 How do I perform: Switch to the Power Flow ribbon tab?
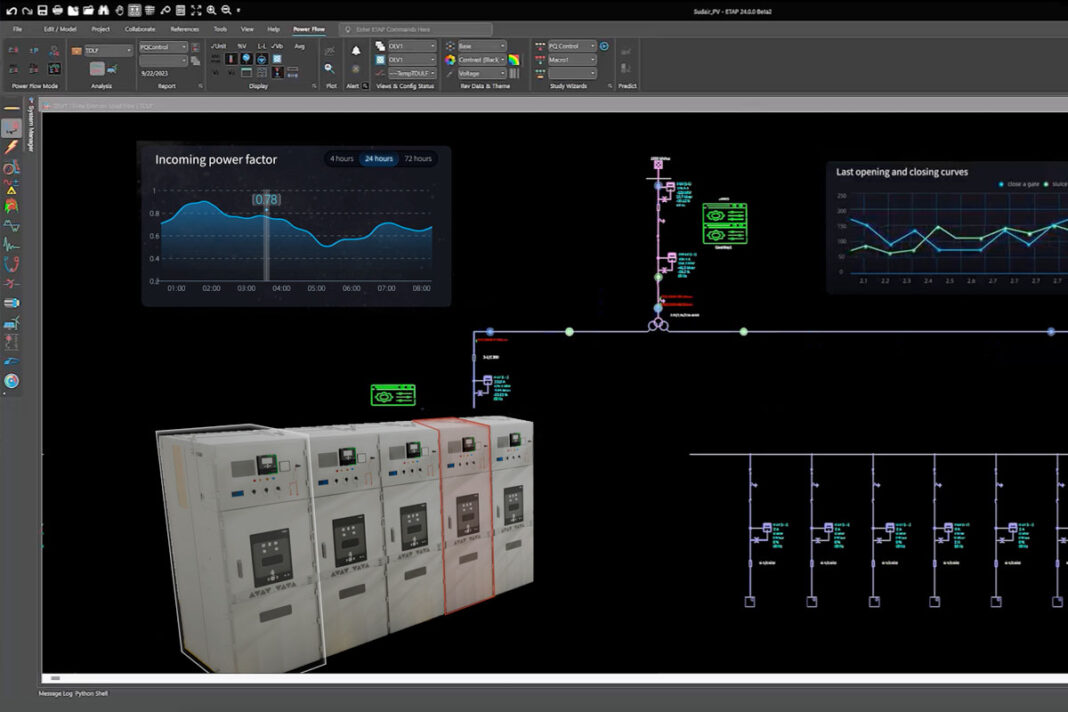point(308,29)
